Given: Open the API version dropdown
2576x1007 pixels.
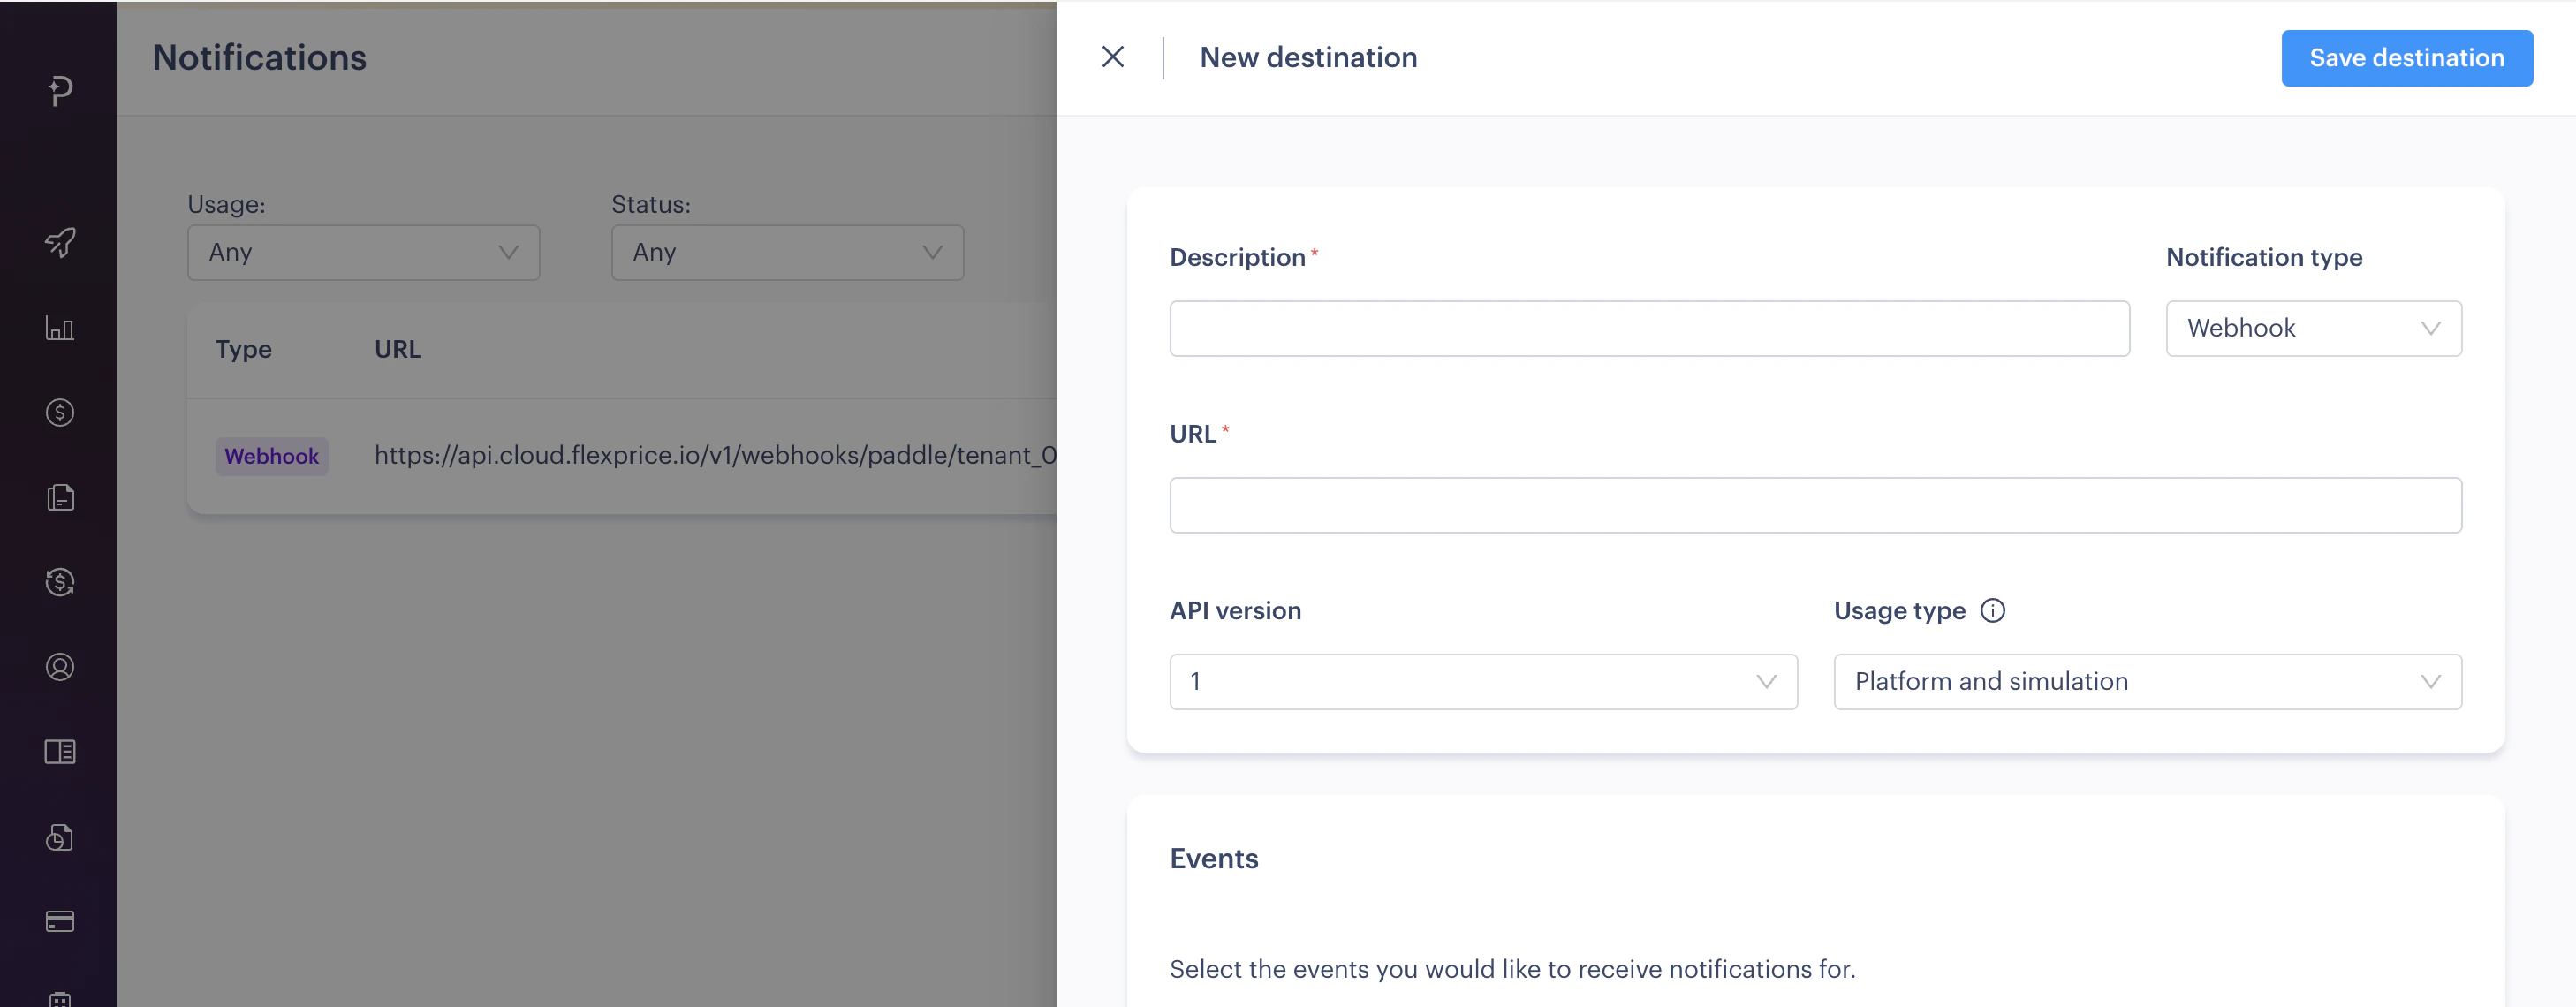Looking at the screenshot, I should pyautogui.click(x=1483, y=681).
